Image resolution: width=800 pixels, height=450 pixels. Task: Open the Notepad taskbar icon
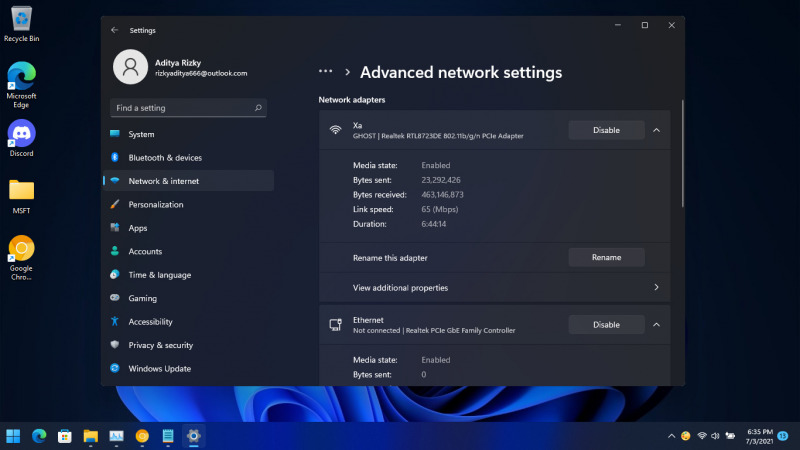[x=168, y=436]
